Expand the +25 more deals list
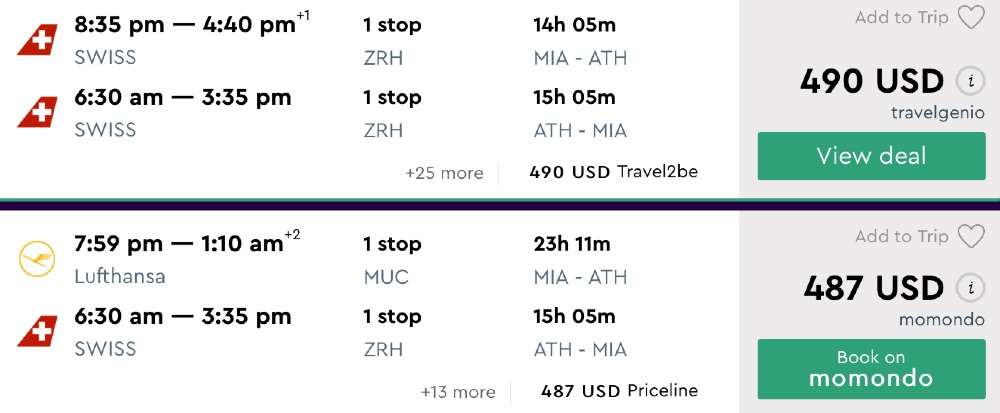 (x=444, y=173)
